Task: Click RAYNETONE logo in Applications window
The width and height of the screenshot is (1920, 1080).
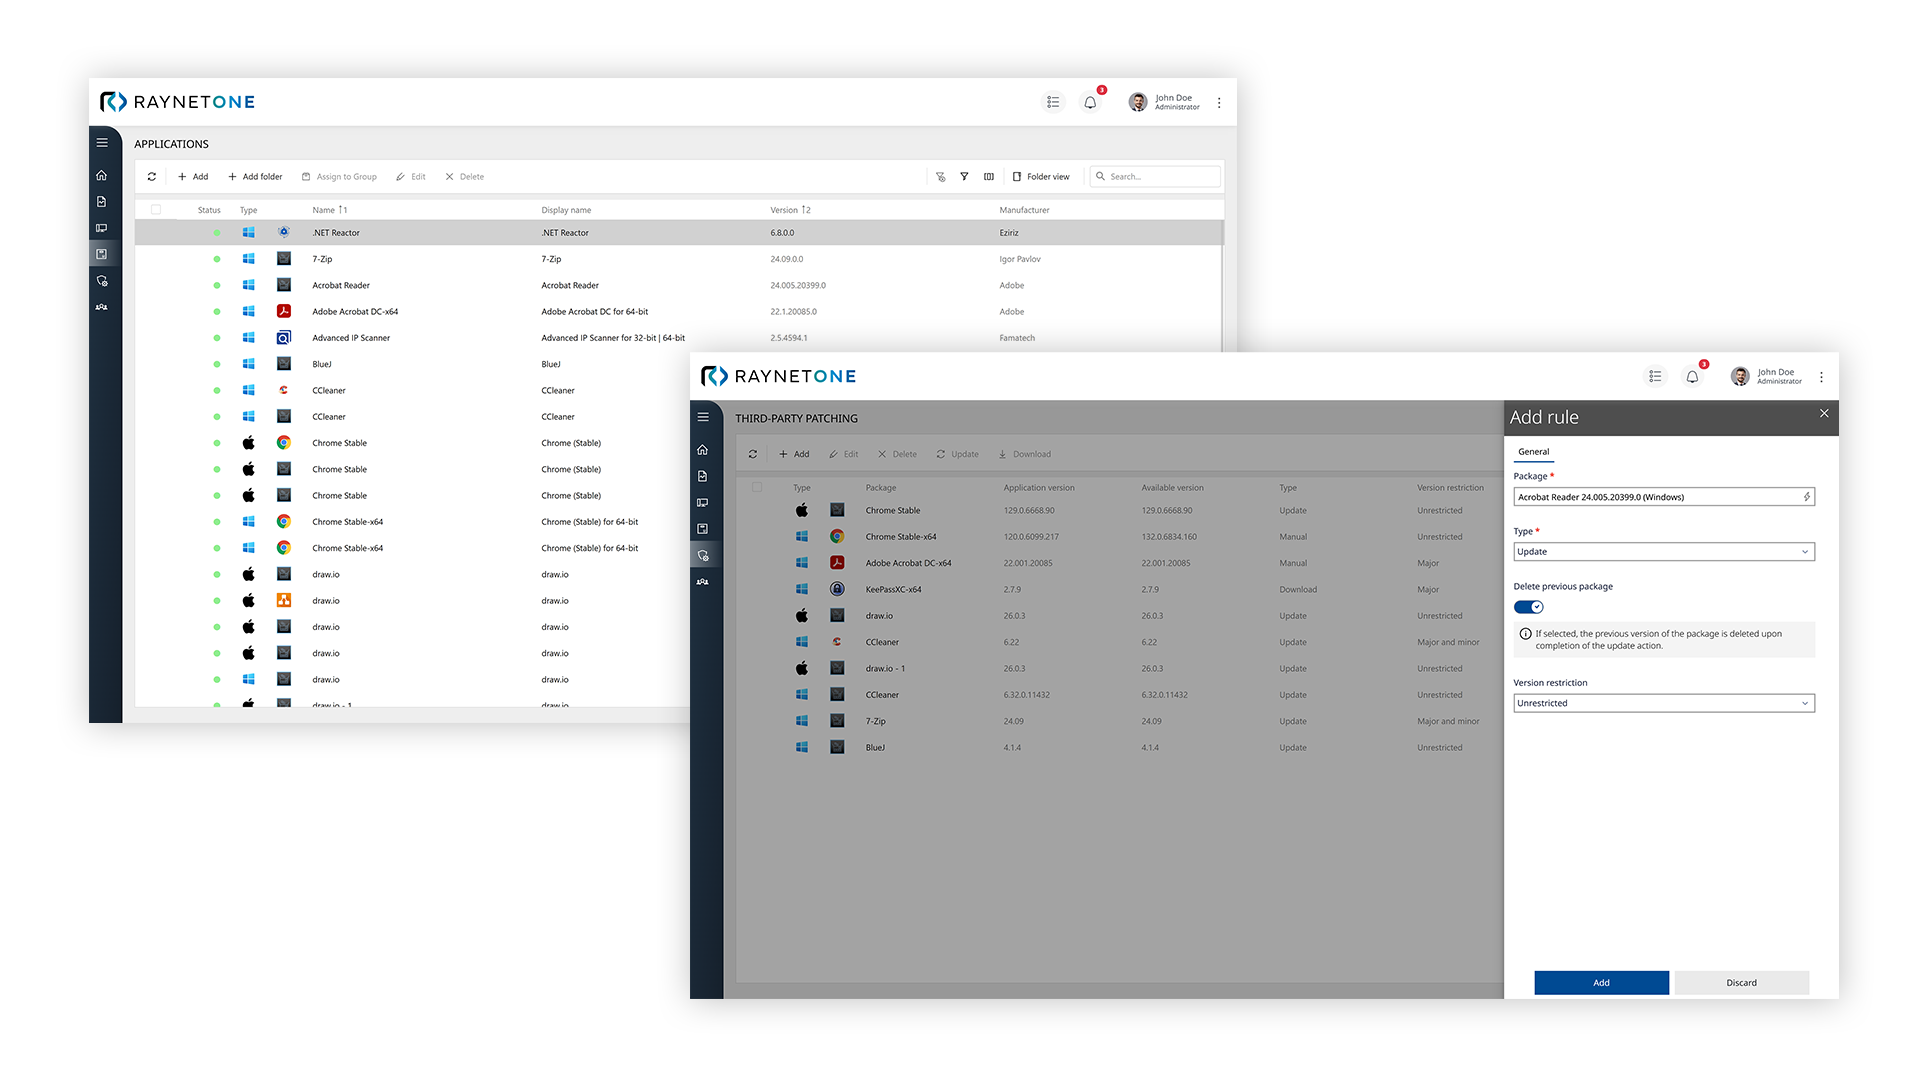Action: pyautogui.click(x=178, y=102)
